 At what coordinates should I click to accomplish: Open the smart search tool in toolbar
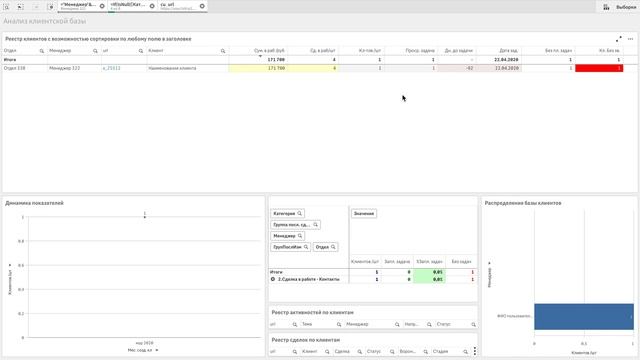[x=7, y=7]
